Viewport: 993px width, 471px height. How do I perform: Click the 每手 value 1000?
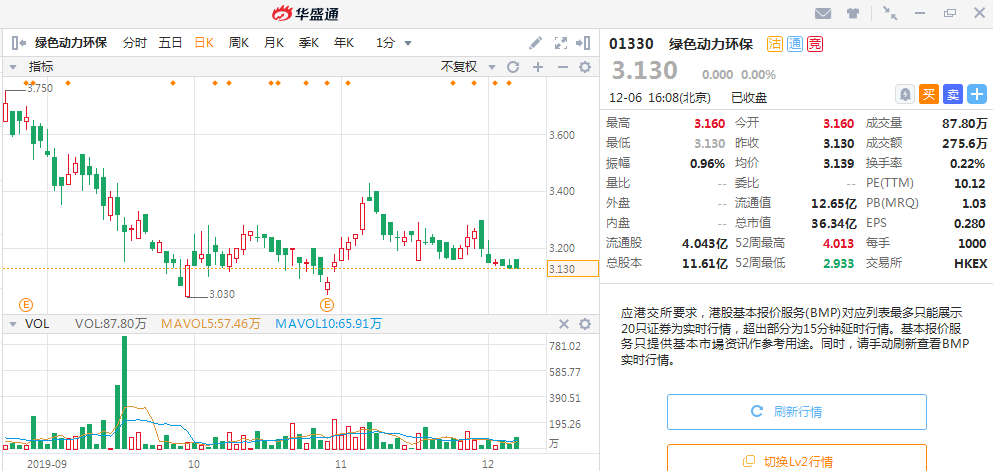click(x=972, y=243)
